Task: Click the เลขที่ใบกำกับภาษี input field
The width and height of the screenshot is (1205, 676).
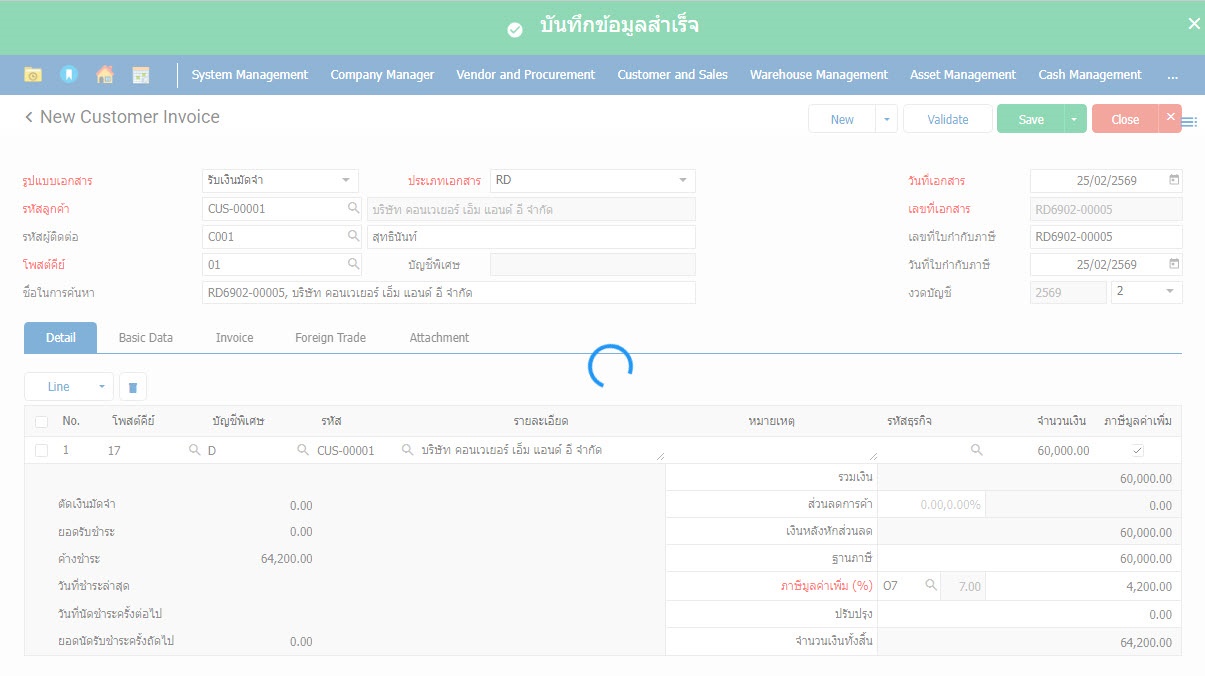Action: point(1105,237)
